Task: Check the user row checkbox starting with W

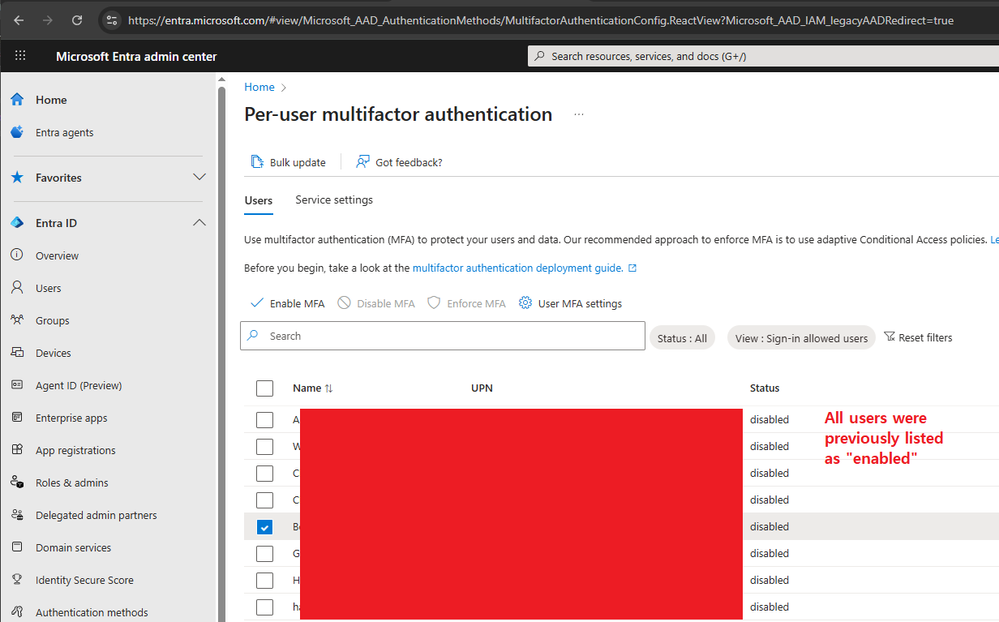Action: 264,447
